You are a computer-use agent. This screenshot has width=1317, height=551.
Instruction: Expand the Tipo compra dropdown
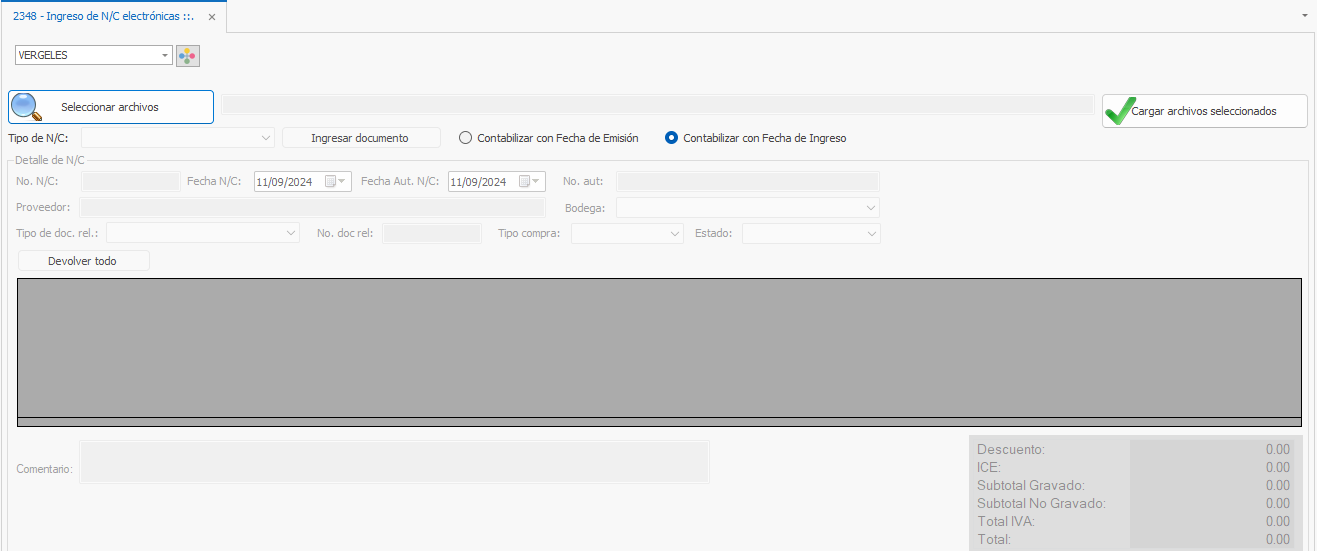click(x=675, y=233)
